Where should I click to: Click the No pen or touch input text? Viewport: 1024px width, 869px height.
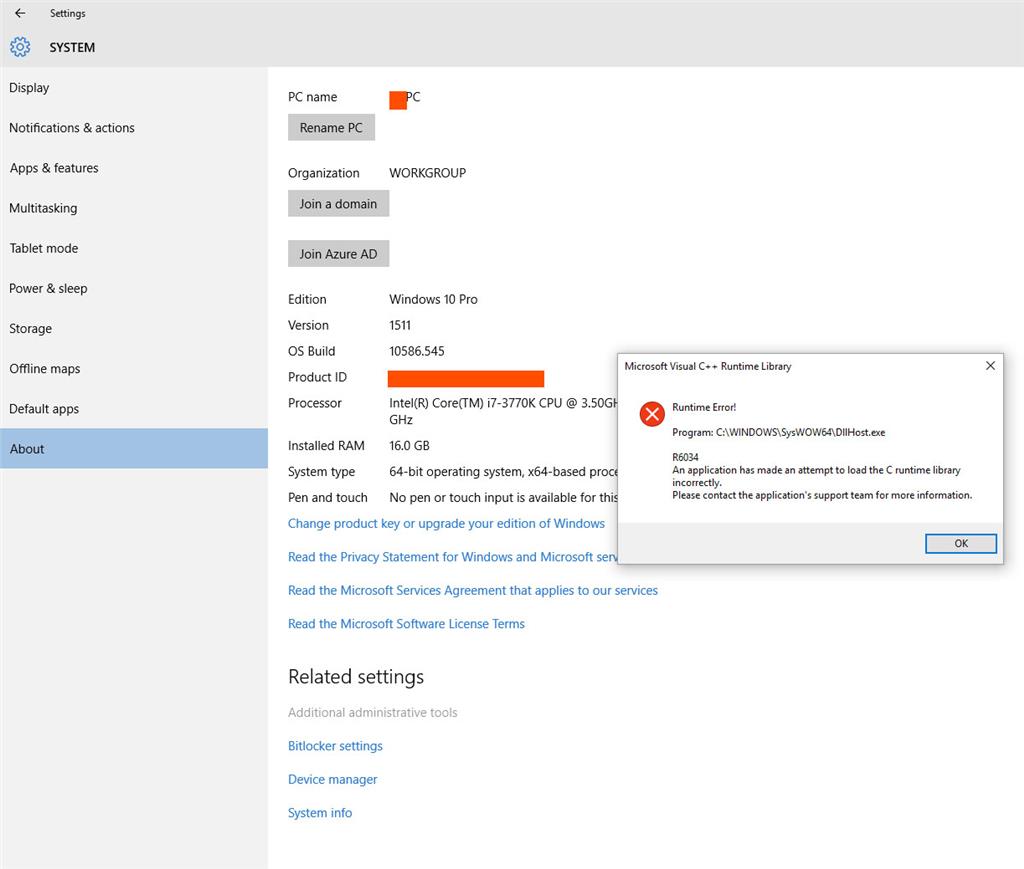click(503, 498)
